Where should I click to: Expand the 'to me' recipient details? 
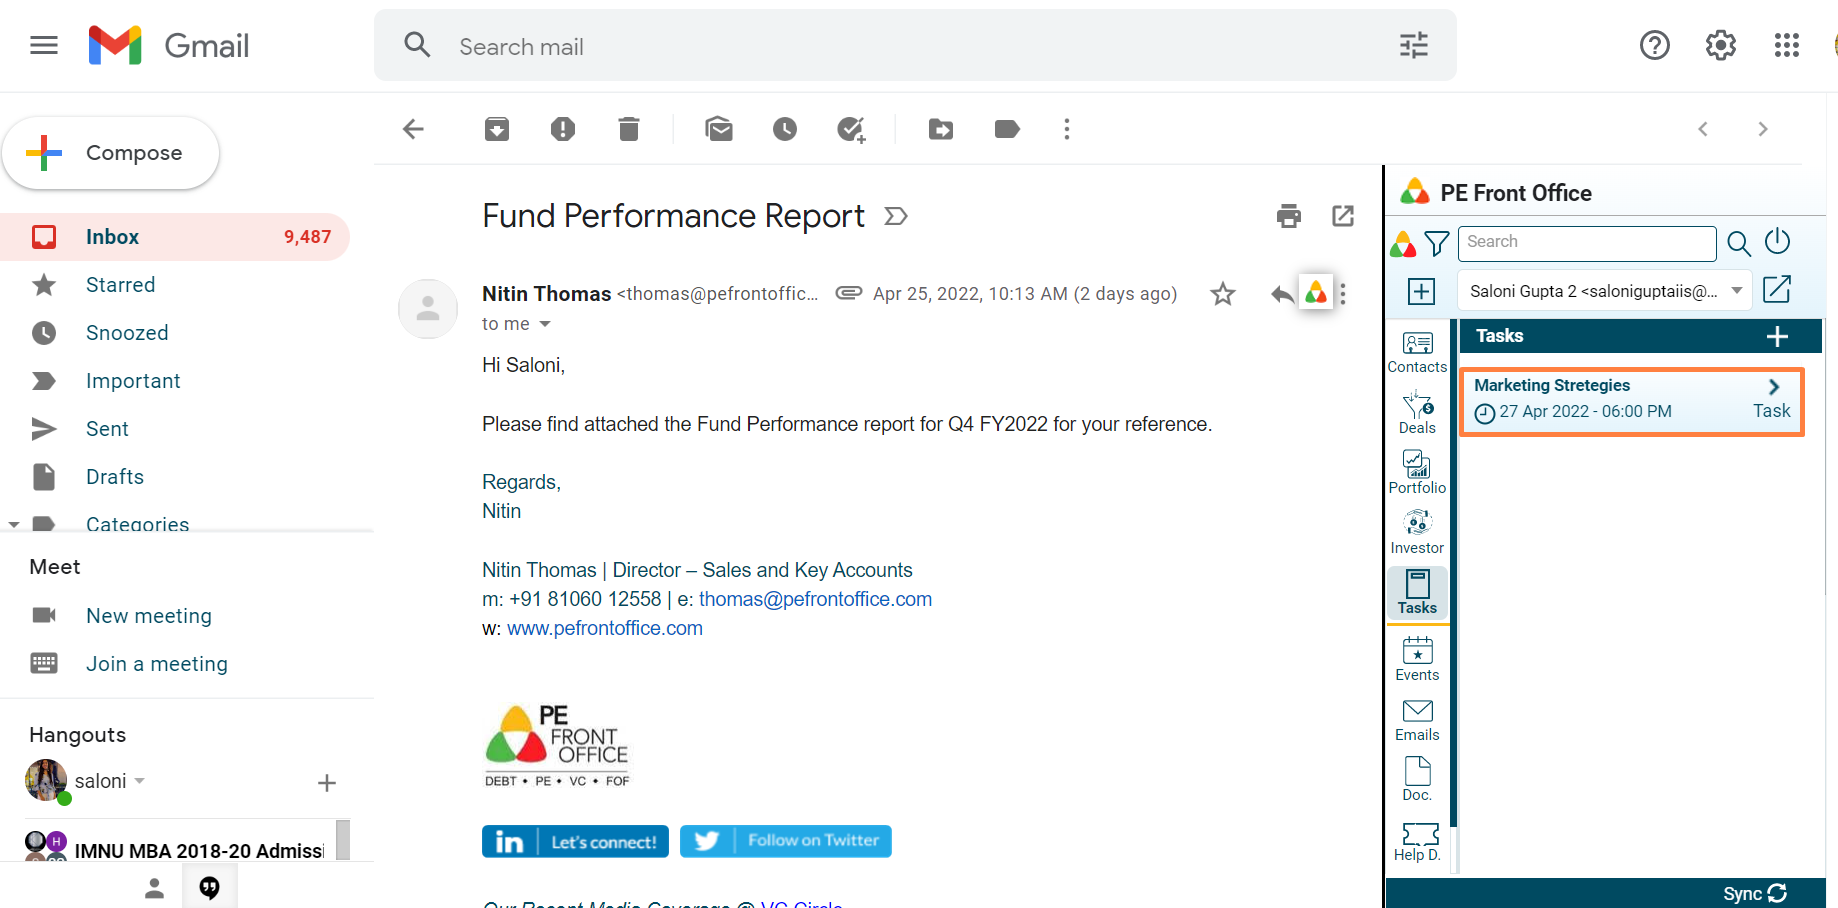pyautogui.click(x=545, y=324)
